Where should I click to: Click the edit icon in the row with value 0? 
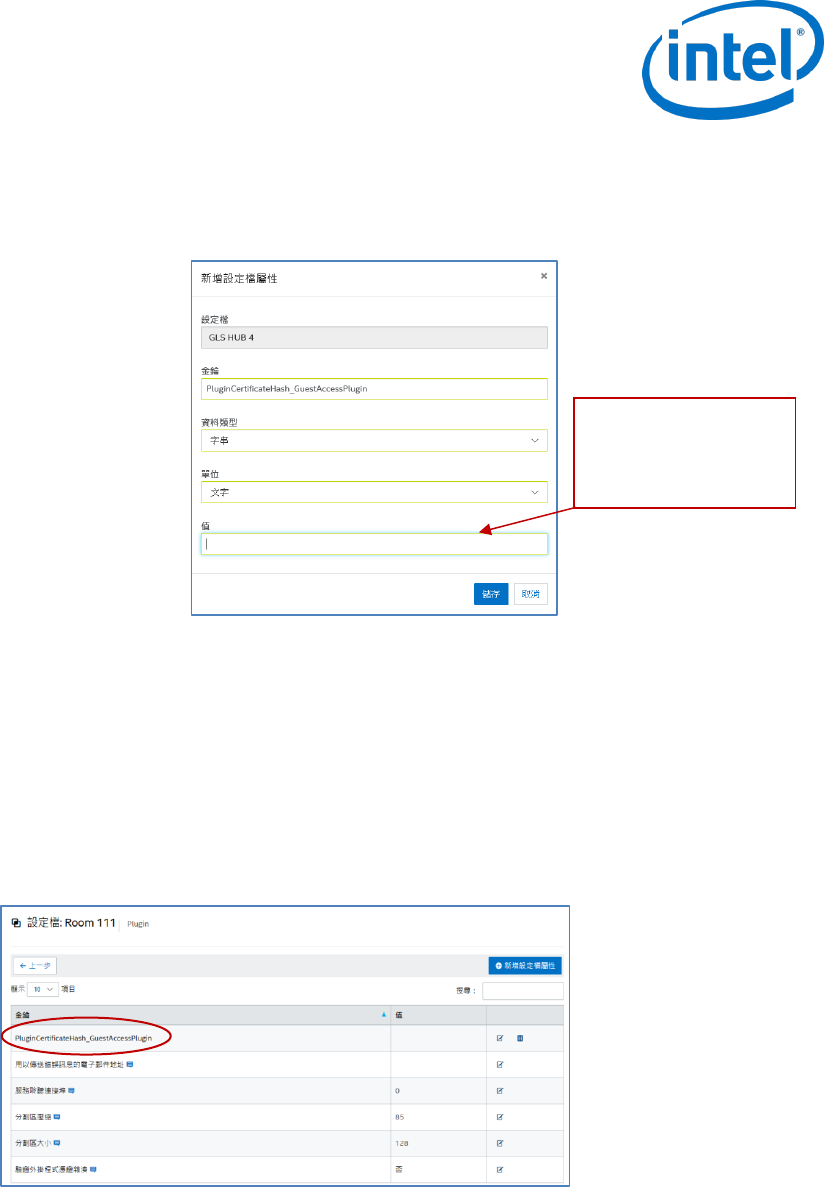[500, 1091]
